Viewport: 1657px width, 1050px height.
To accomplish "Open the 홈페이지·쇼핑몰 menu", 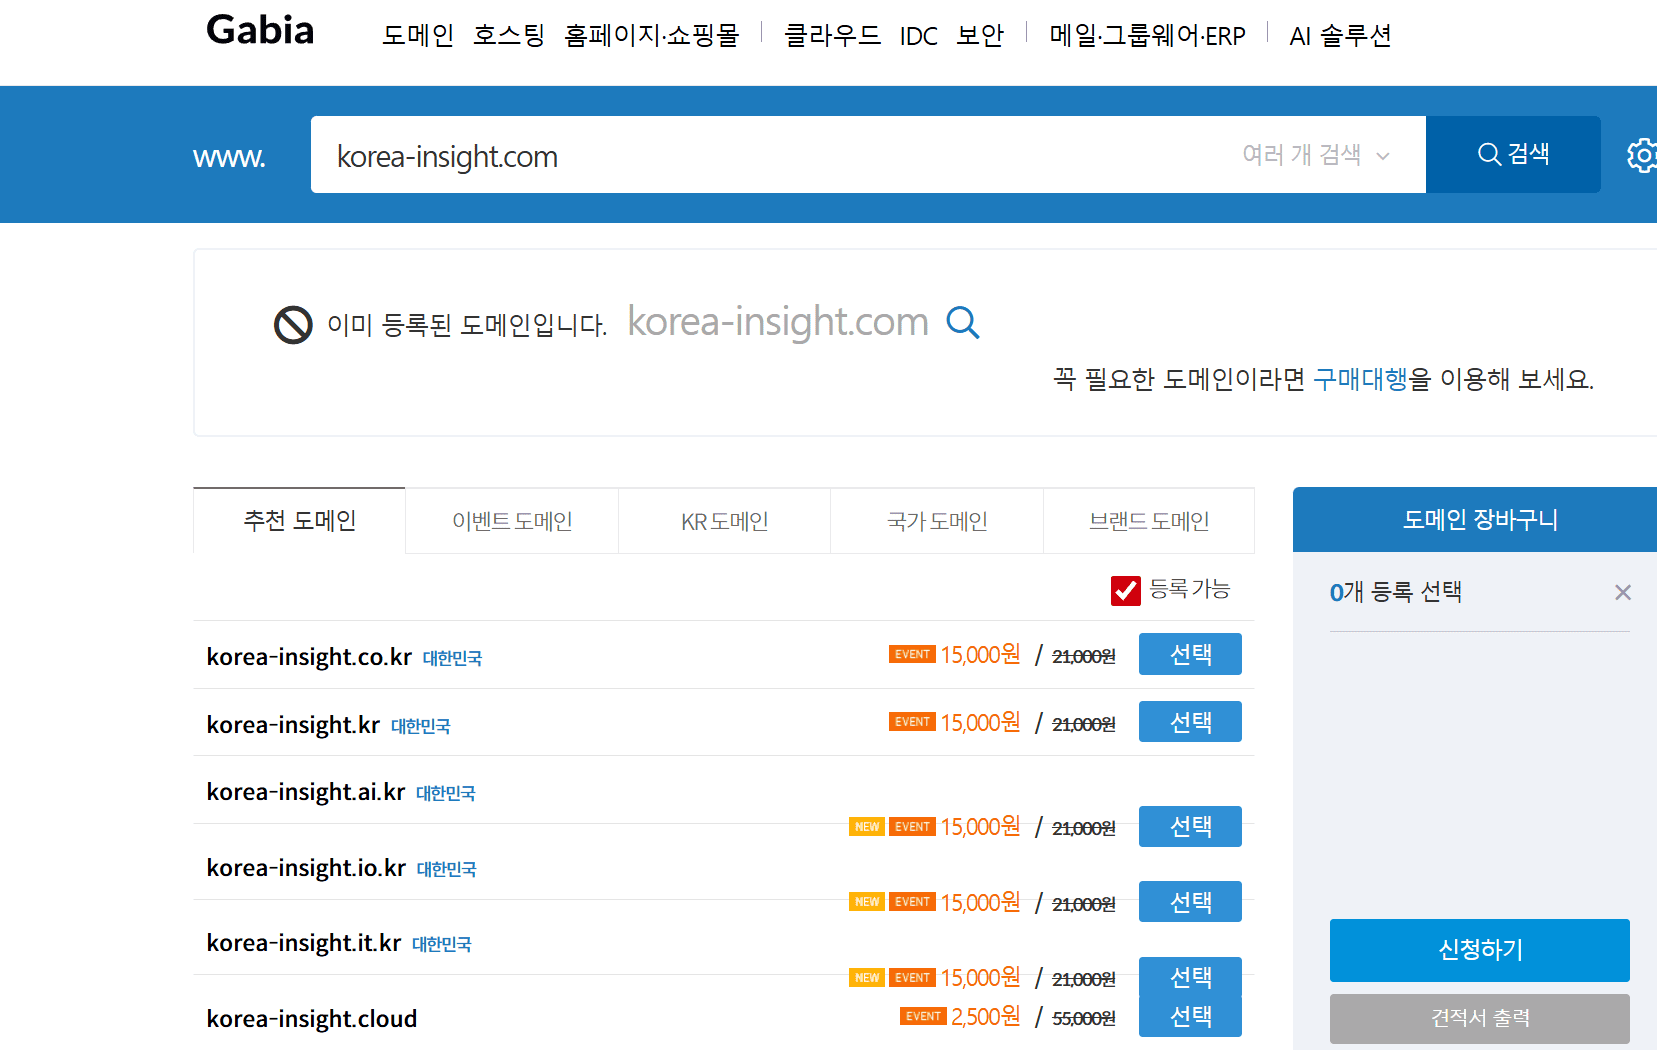I will click(652, 35).
